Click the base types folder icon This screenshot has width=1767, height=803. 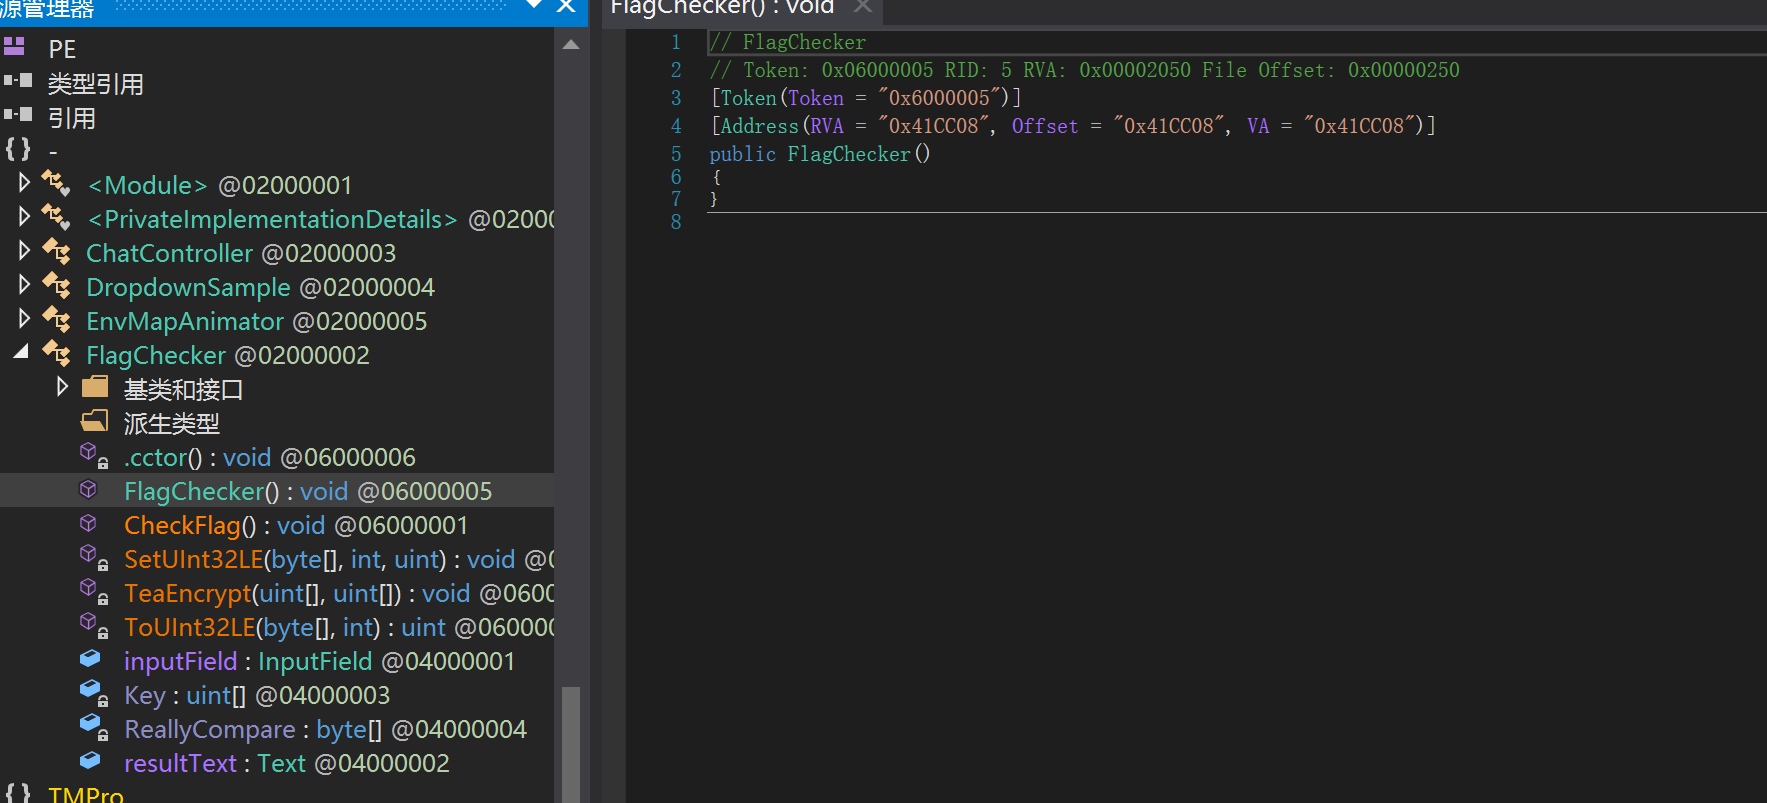tap(95, 388)
